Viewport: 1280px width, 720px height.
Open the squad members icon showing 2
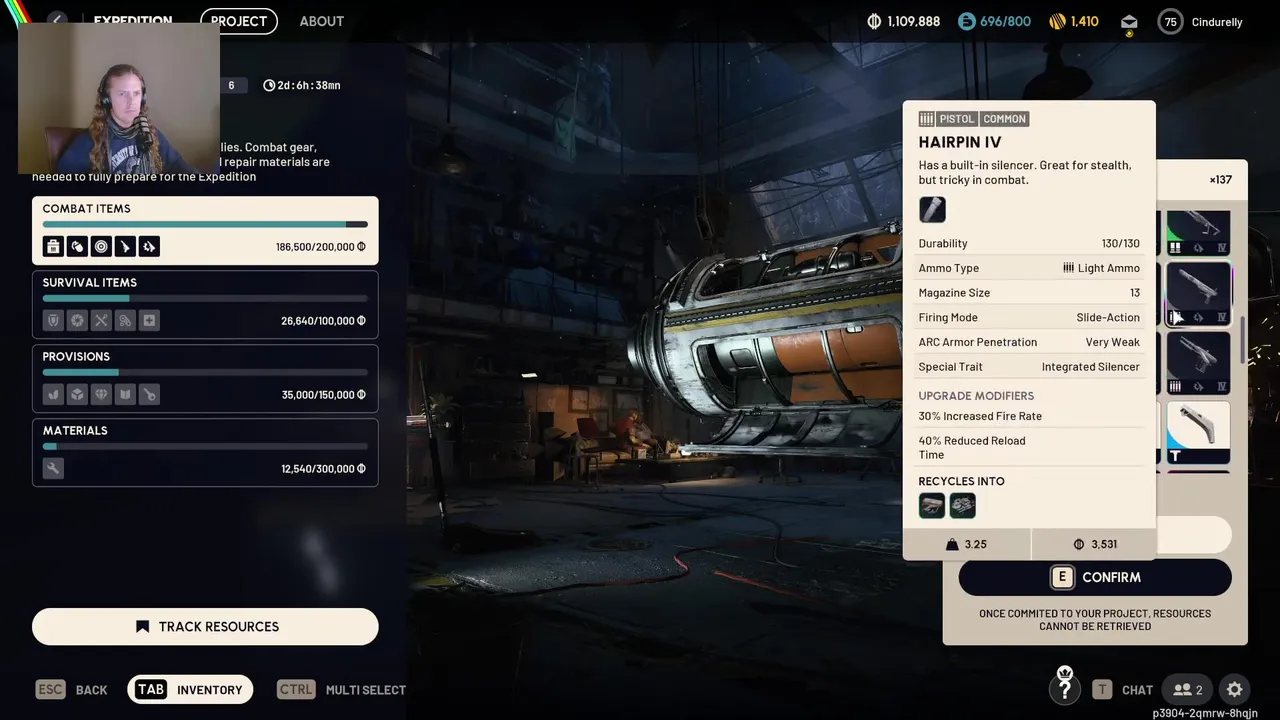click(1188, 690)
